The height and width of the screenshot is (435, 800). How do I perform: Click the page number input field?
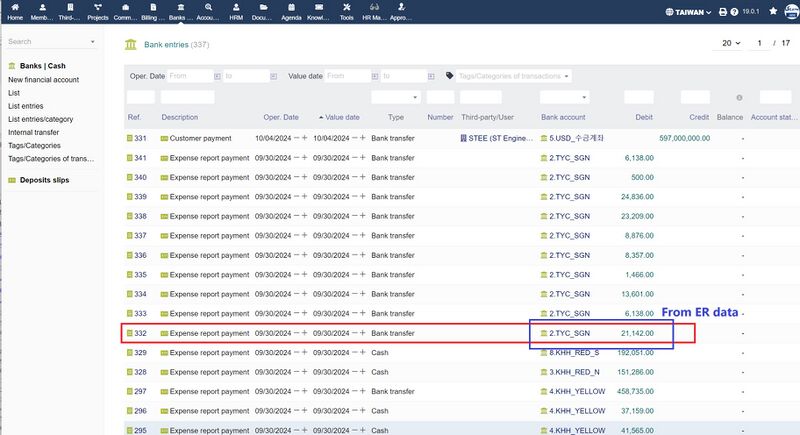tap(761, 44)
